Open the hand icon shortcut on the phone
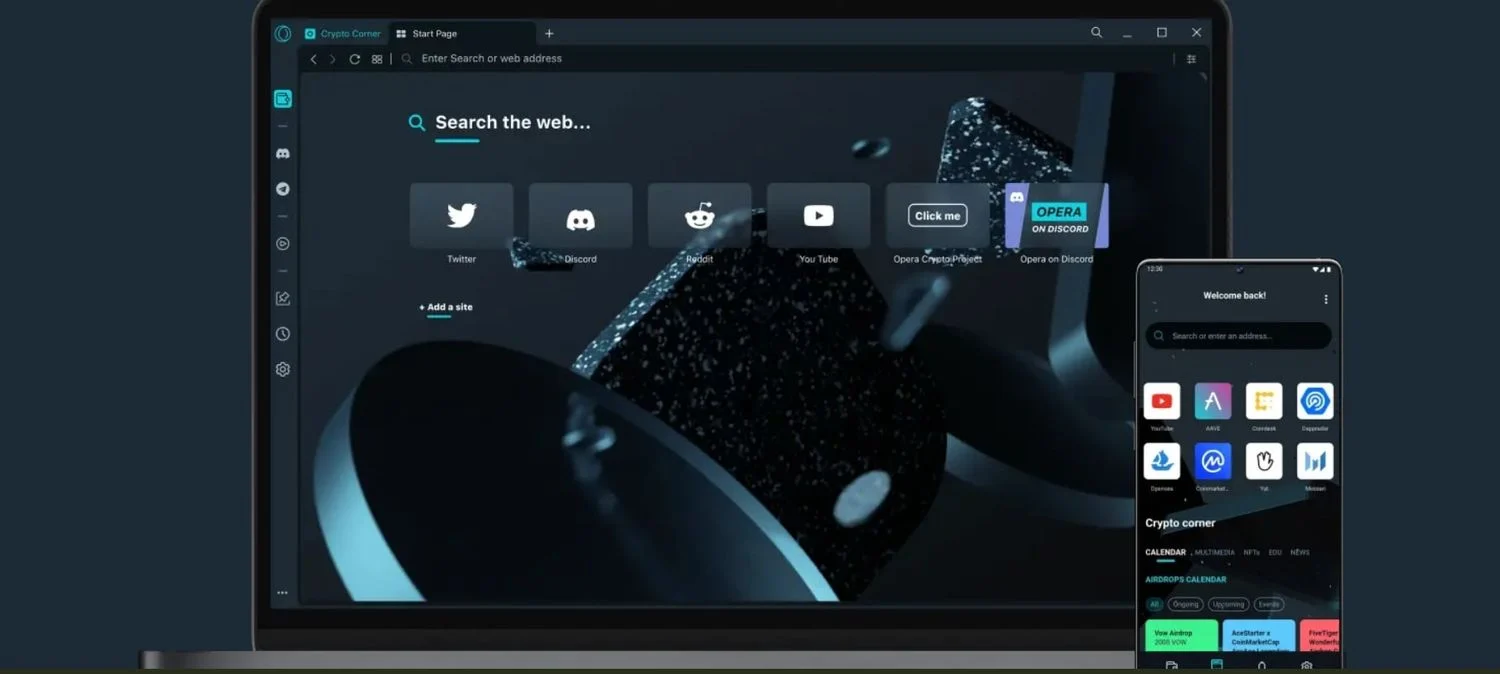 pos(1264,461)
